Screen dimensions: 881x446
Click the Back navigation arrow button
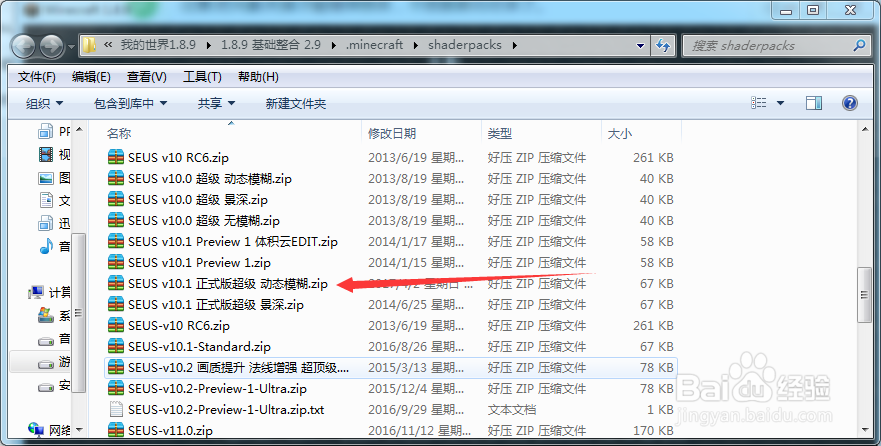pos(24,46)
